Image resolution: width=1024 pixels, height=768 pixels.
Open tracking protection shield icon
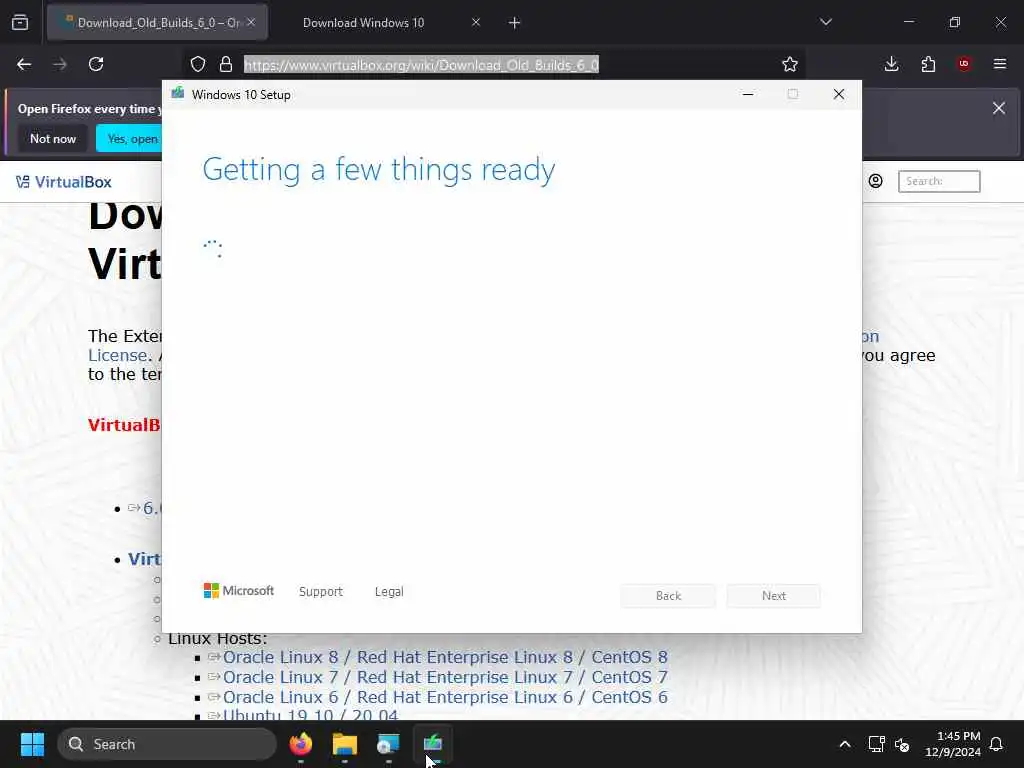tap(198, 64)
